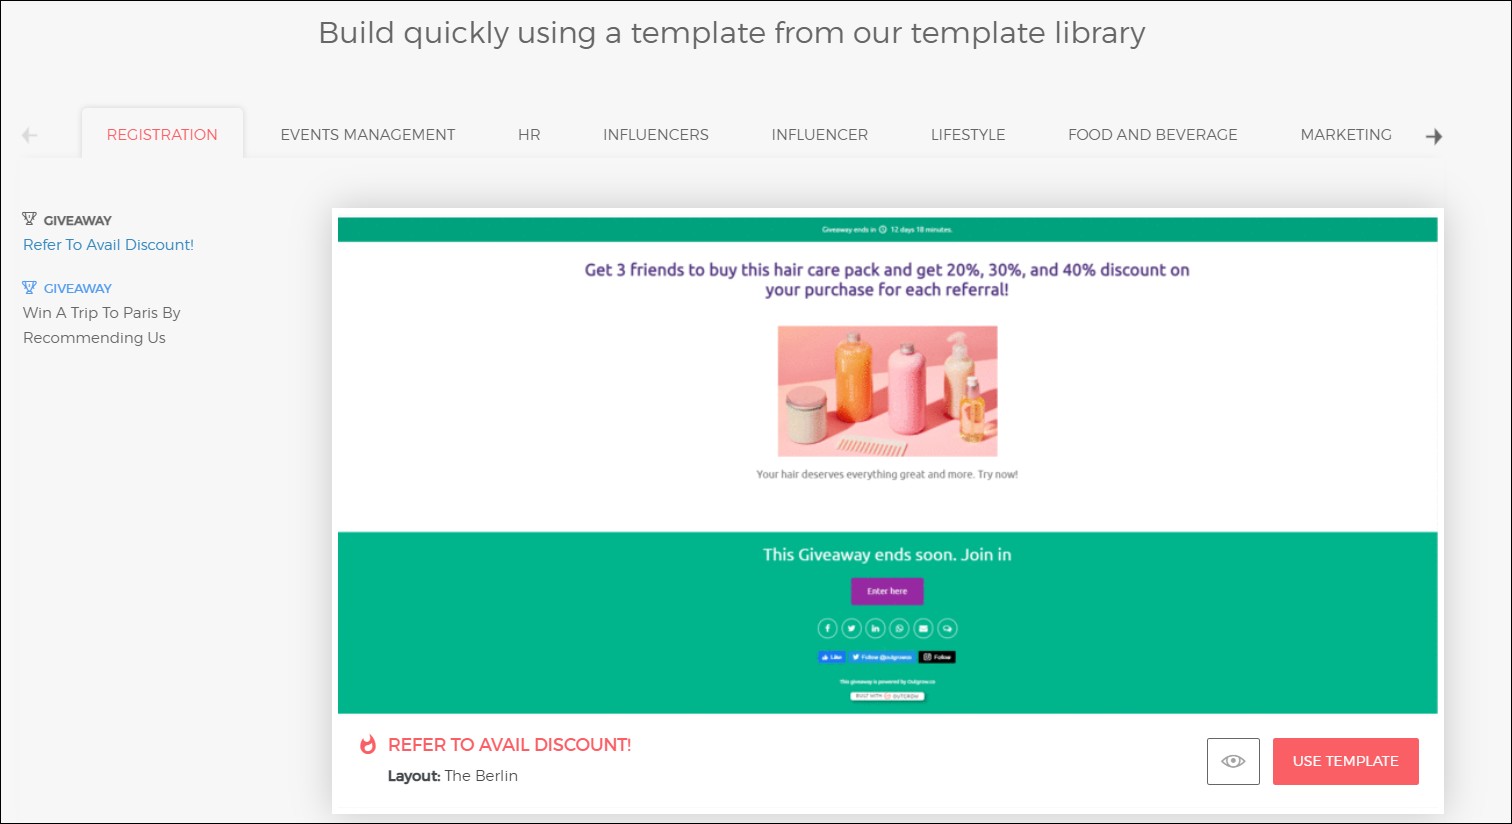Image resolution: width=1512 pixels, height=824 pixels.
Task: Click the Facebook share icon in preview
Action: point(827,628)
